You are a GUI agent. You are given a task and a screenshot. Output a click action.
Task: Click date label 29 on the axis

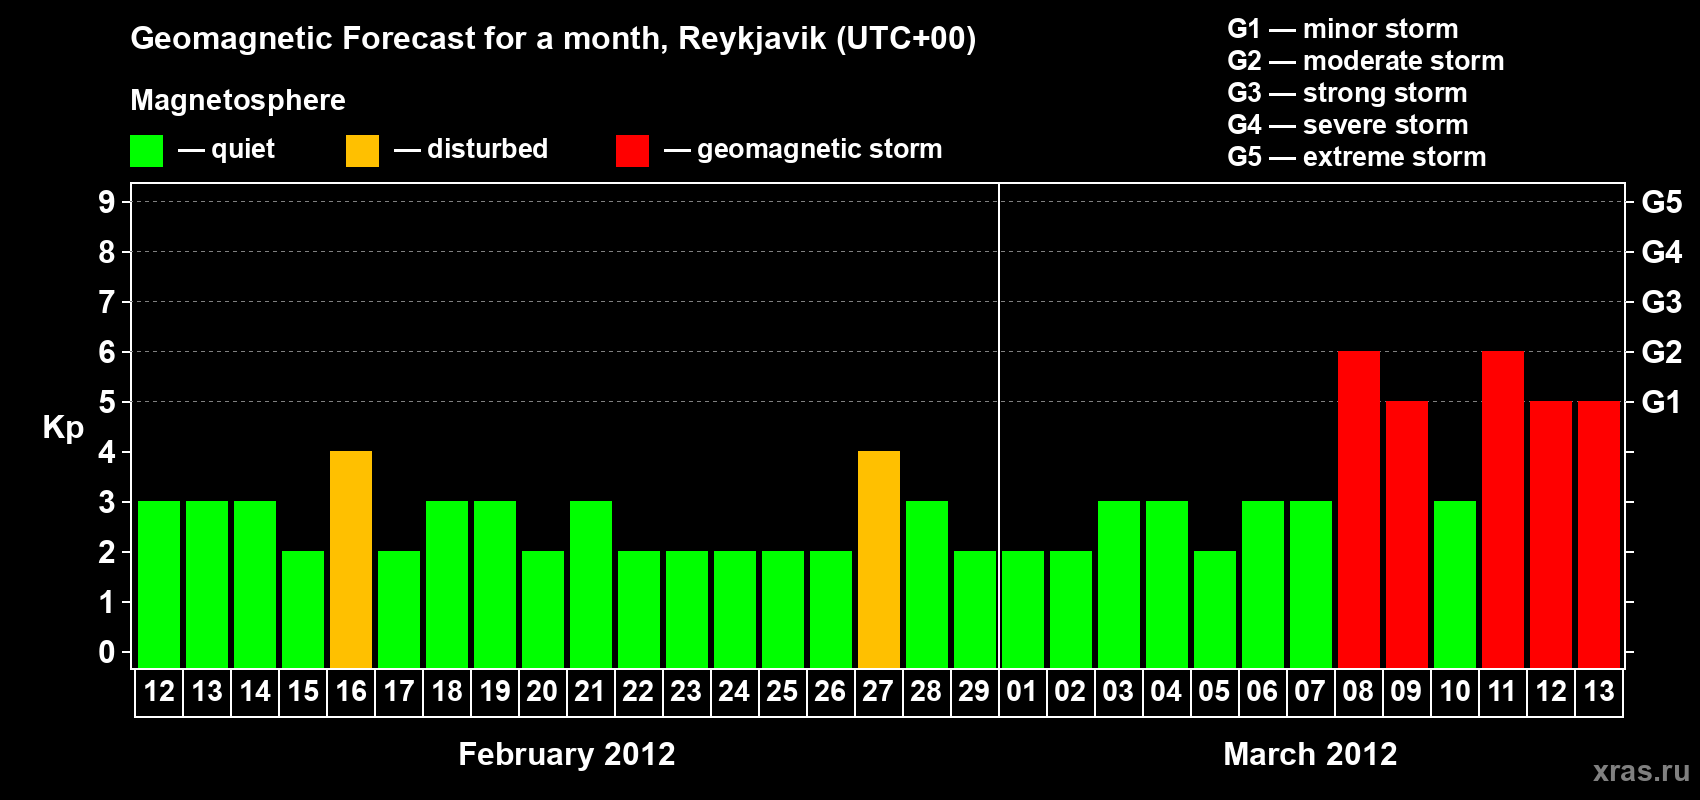coord(974,692)
